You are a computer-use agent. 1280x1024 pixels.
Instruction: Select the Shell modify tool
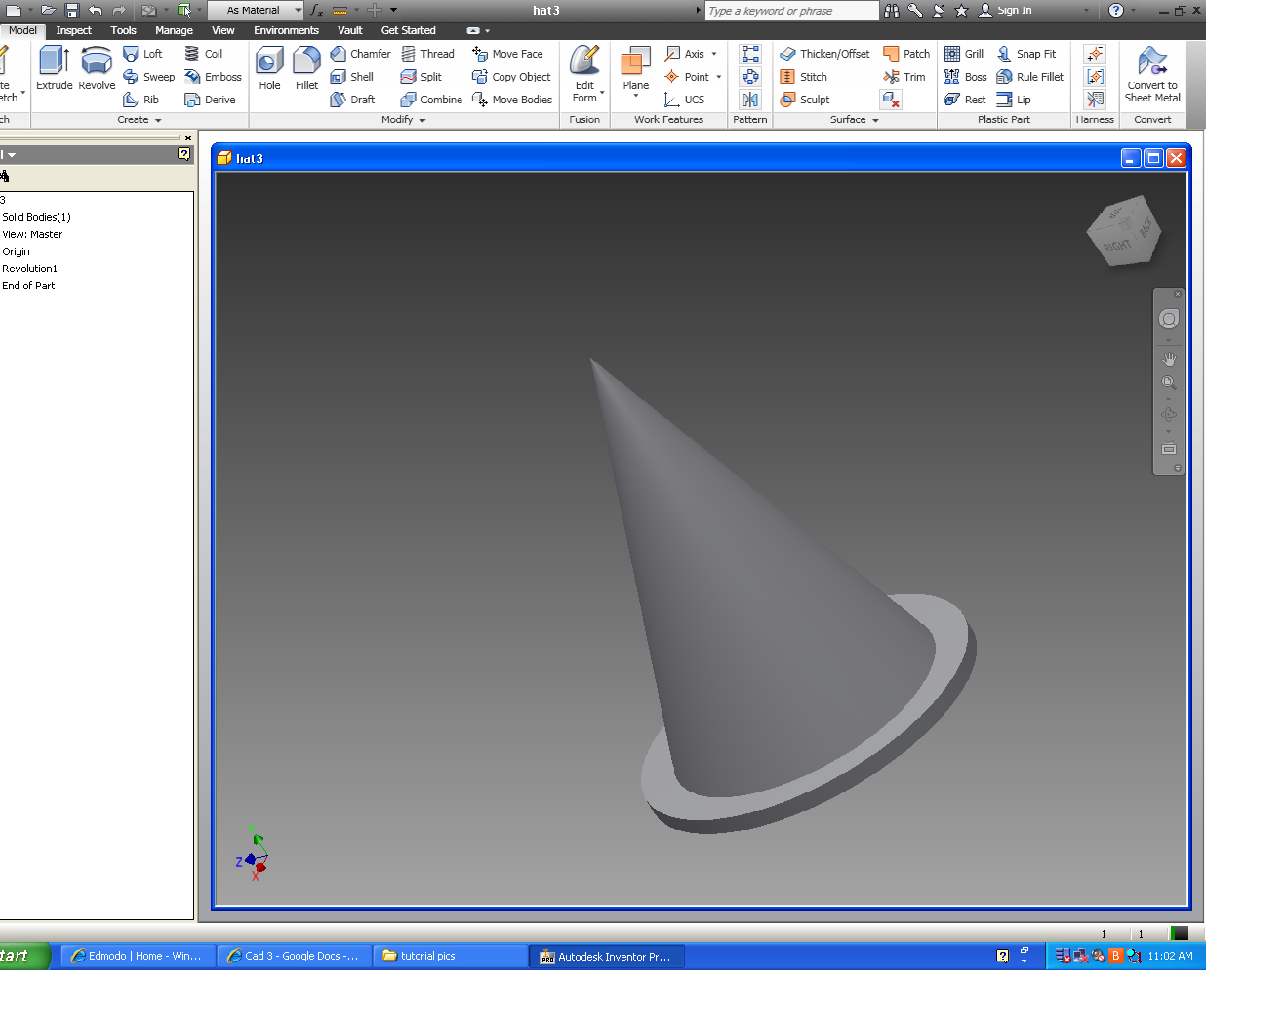(357, 76)
